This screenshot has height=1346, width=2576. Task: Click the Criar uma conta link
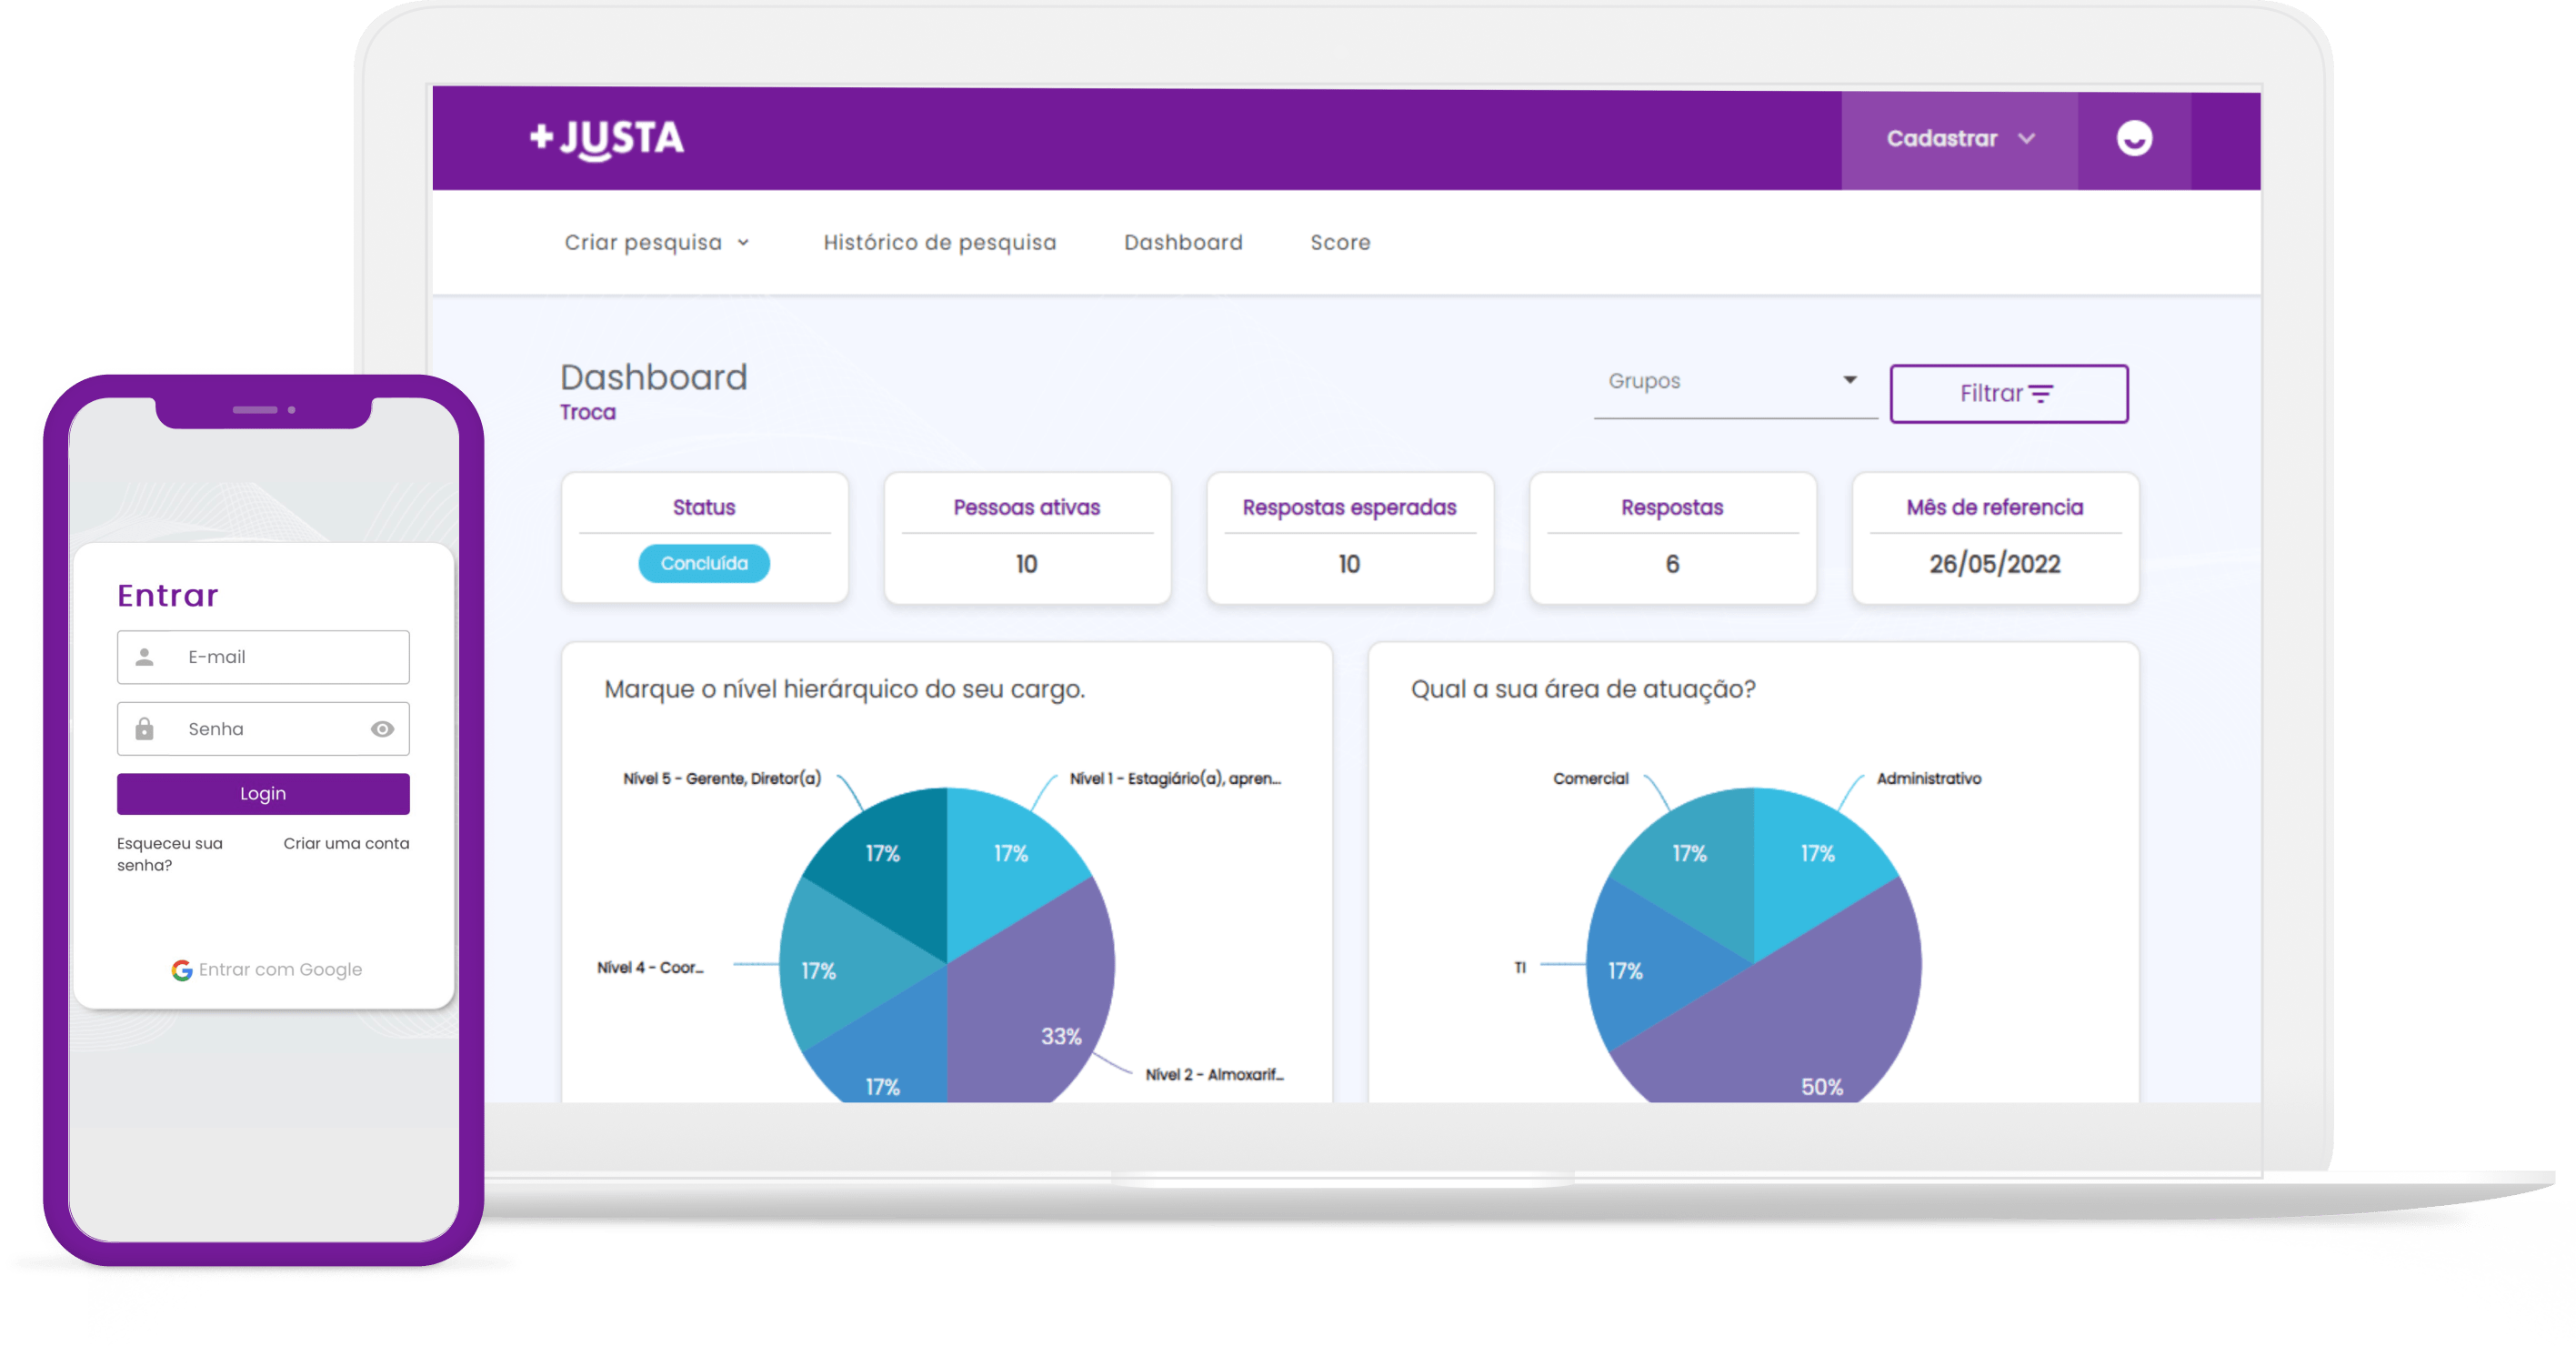[346, 844]
